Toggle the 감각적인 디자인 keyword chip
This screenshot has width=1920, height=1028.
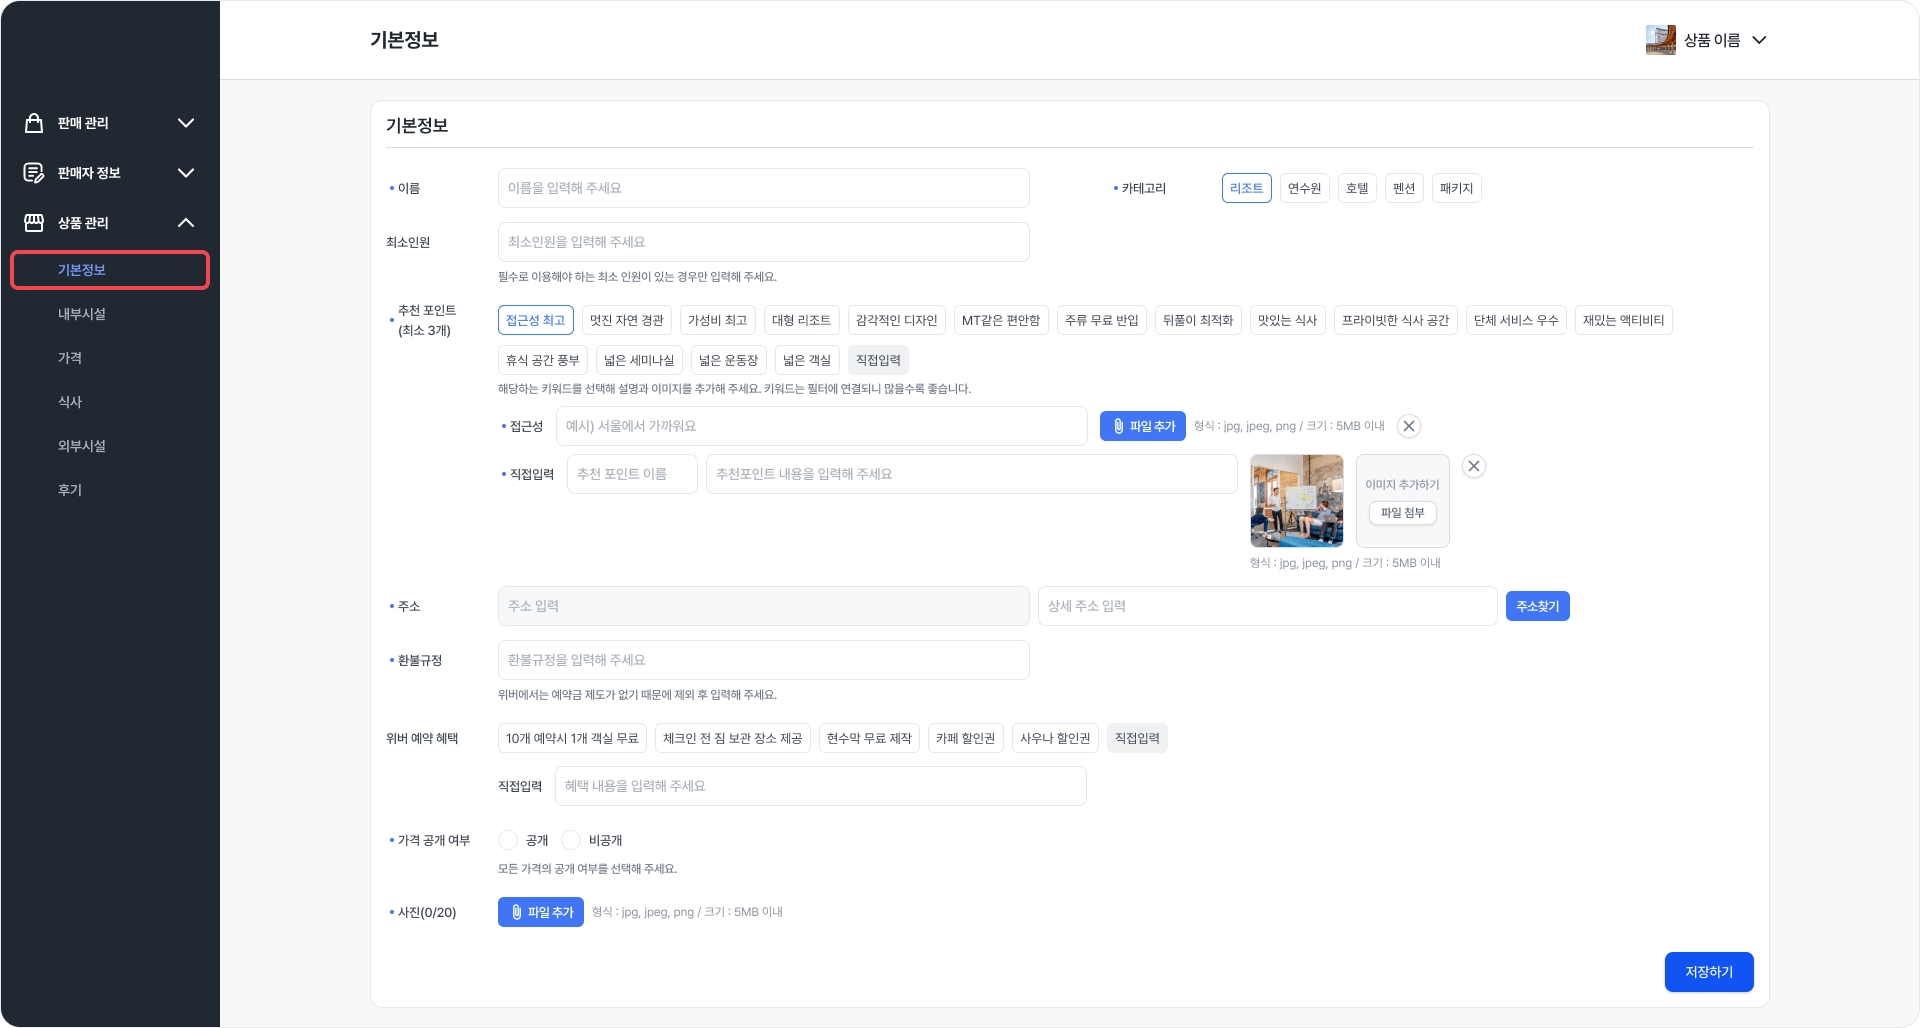click(x=897, y=320)
